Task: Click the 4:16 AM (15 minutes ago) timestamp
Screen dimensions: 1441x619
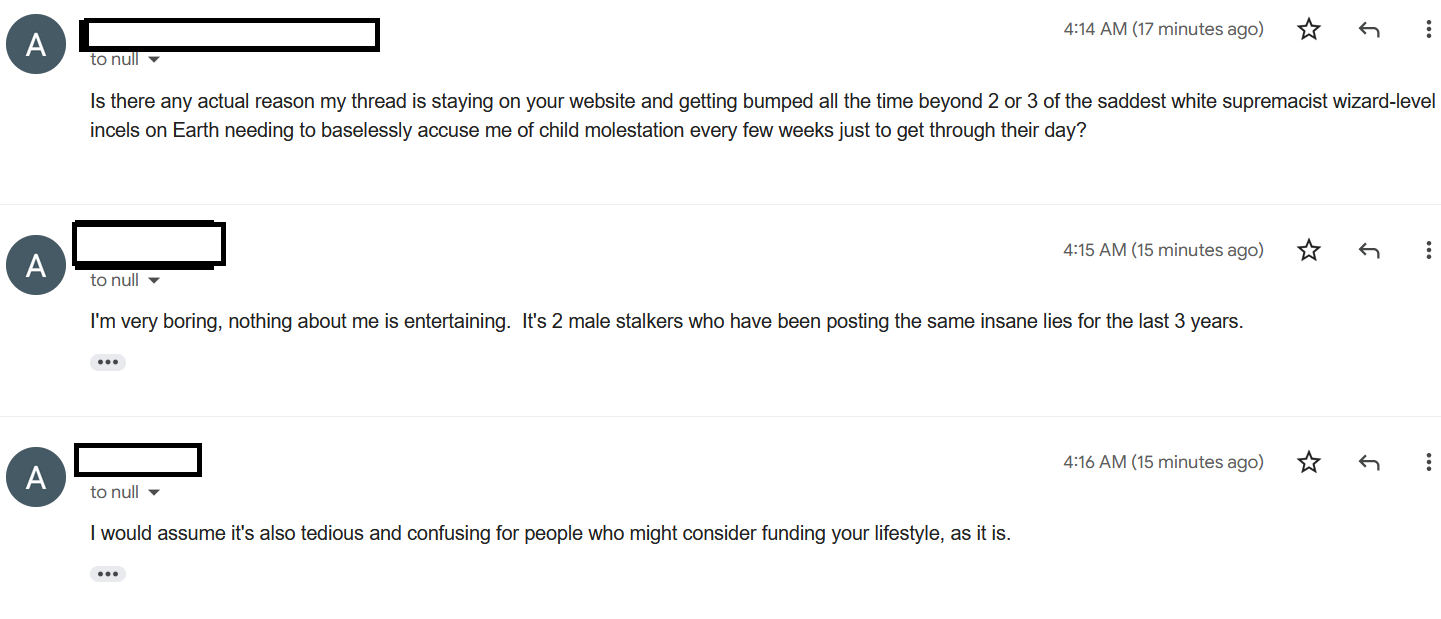Action: [1163, 462]
